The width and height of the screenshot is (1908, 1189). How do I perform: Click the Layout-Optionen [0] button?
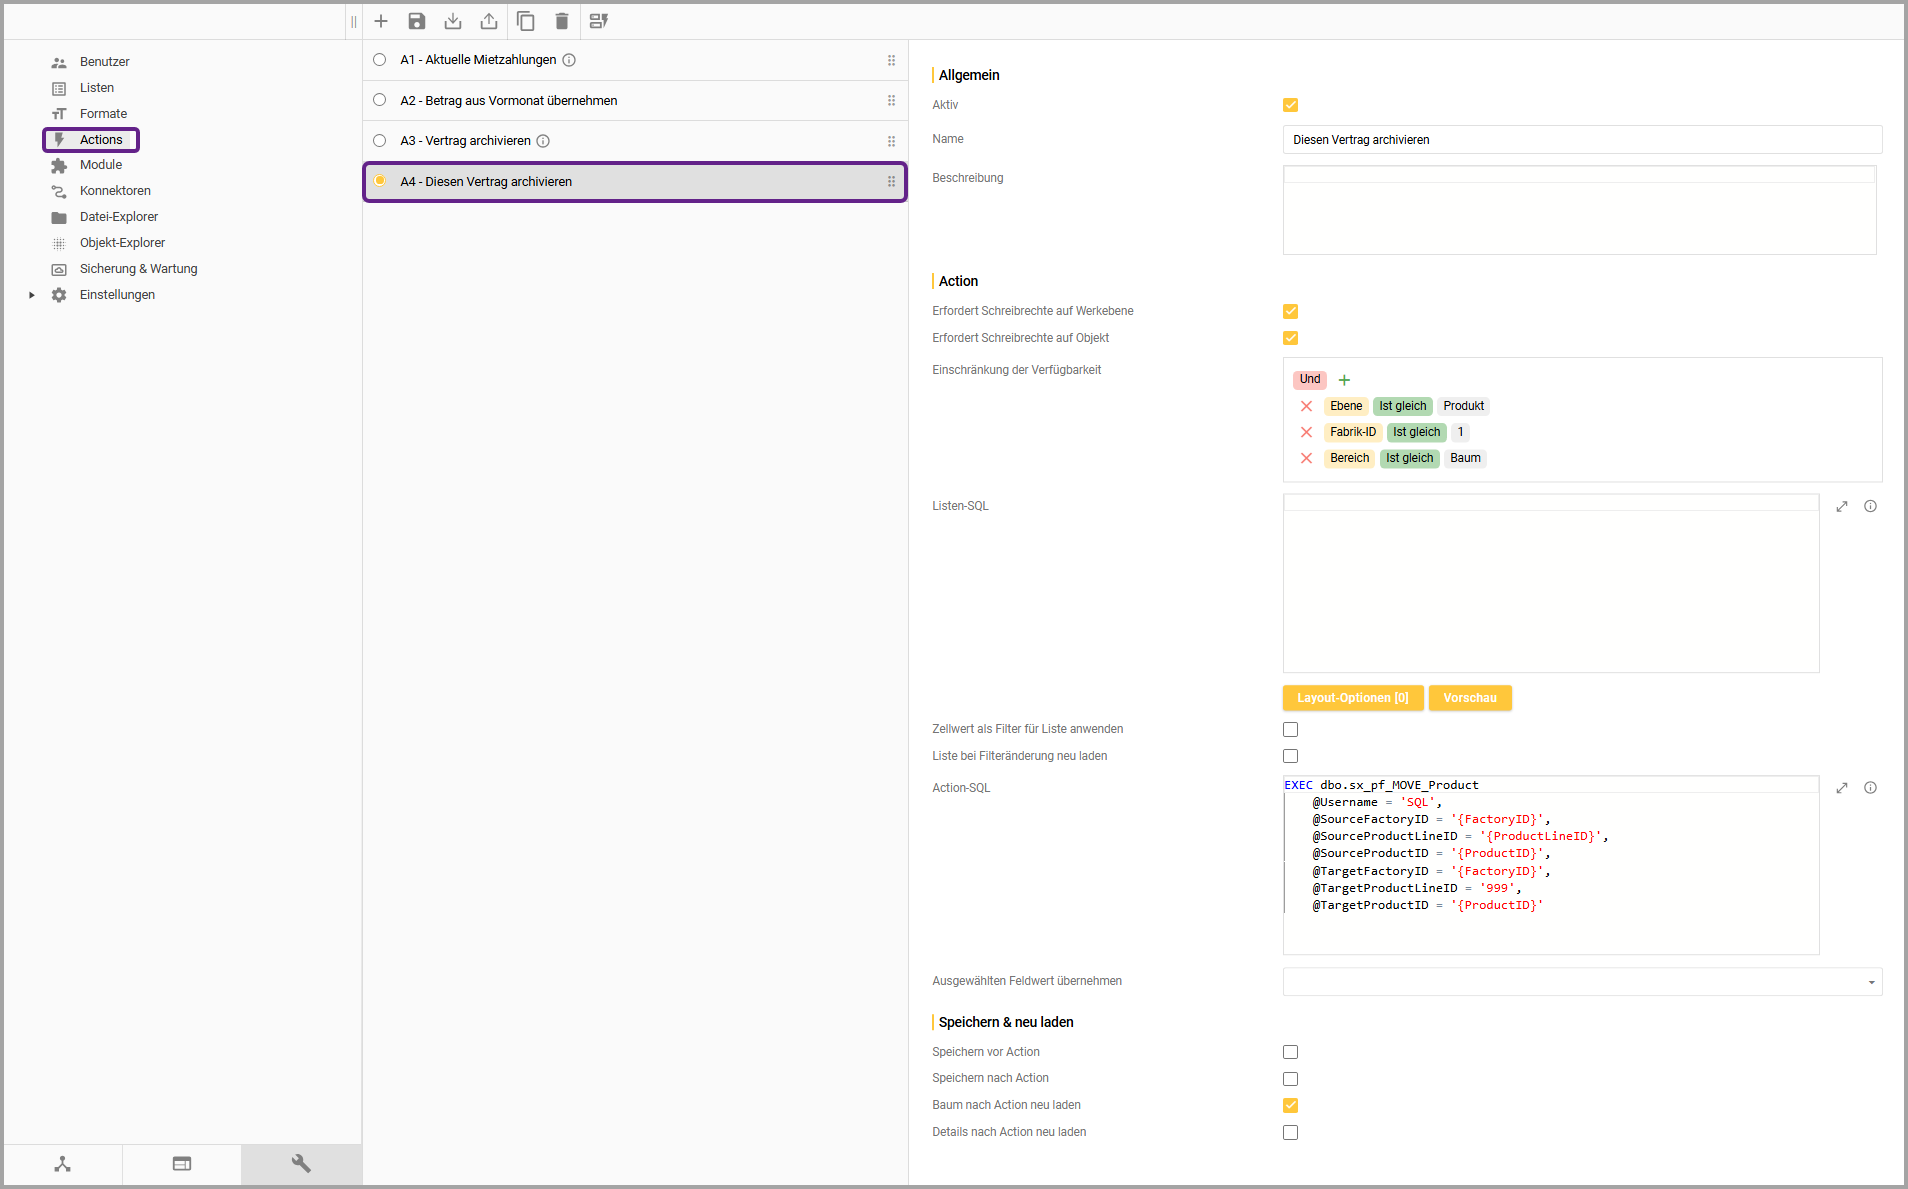point(1352,698)
